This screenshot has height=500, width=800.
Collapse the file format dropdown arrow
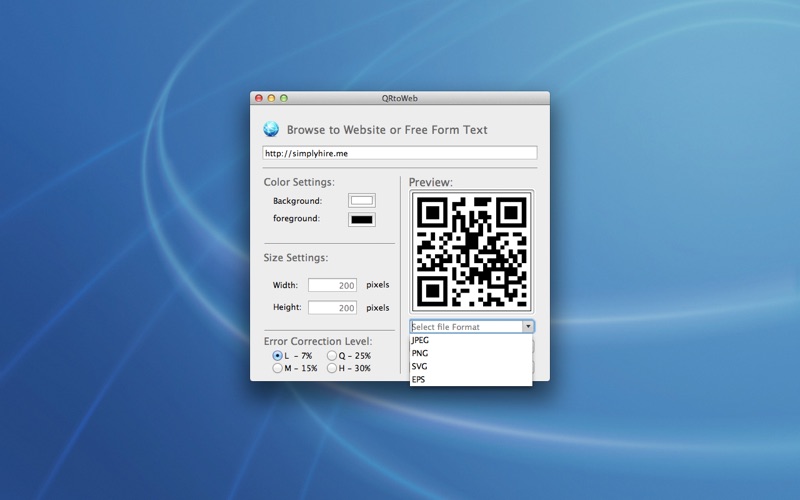[528, 327]
